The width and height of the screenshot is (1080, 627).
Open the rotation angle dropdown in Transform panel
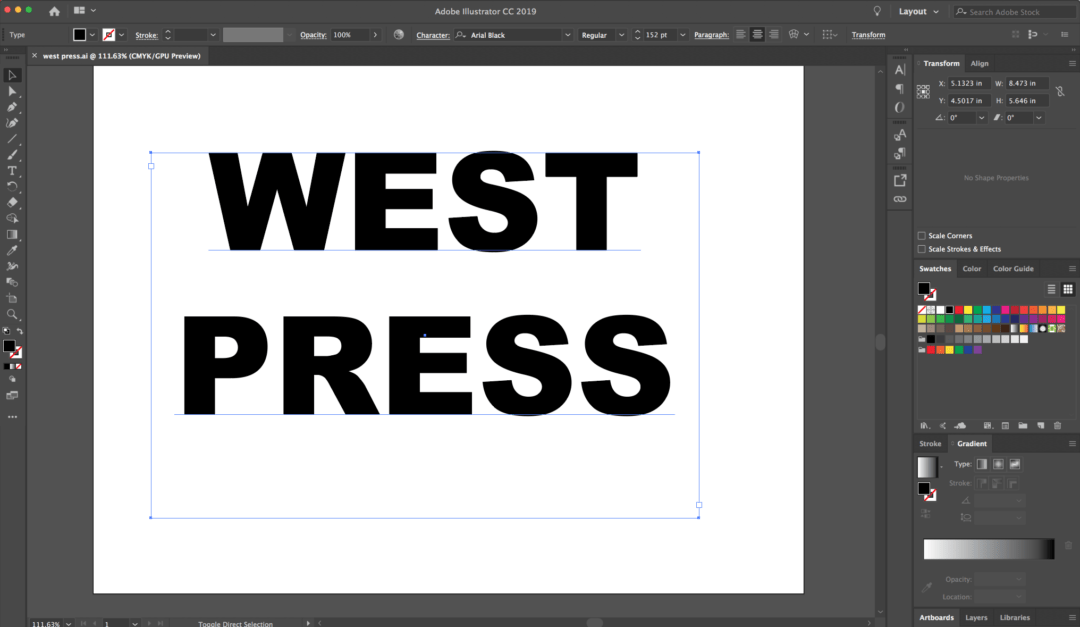[x=982, y=117]
